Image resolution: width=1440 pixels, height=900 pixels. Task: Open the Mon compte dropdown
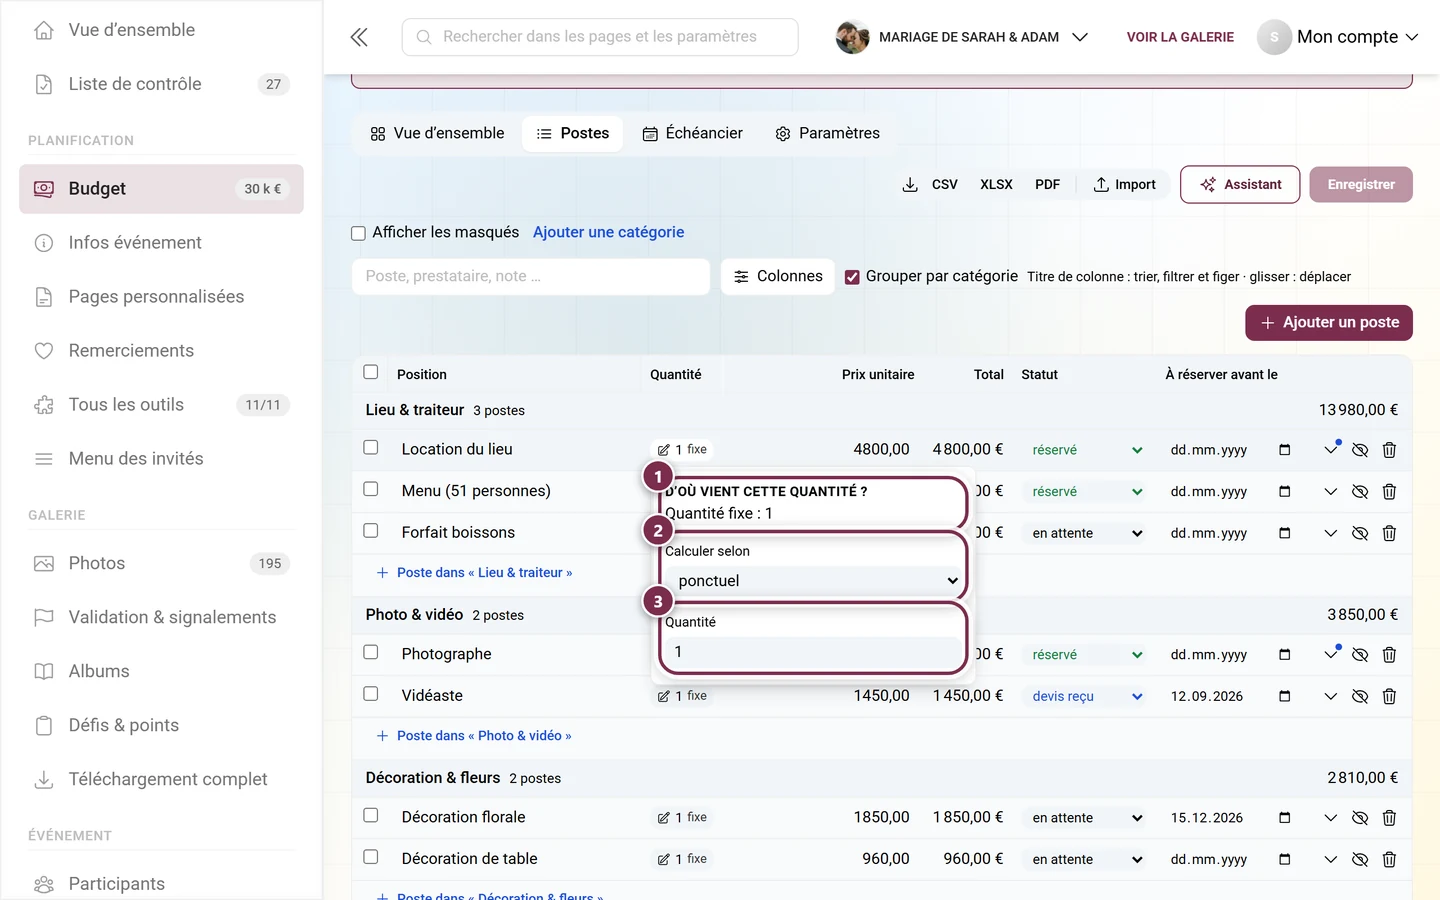tap(1338, 37)
